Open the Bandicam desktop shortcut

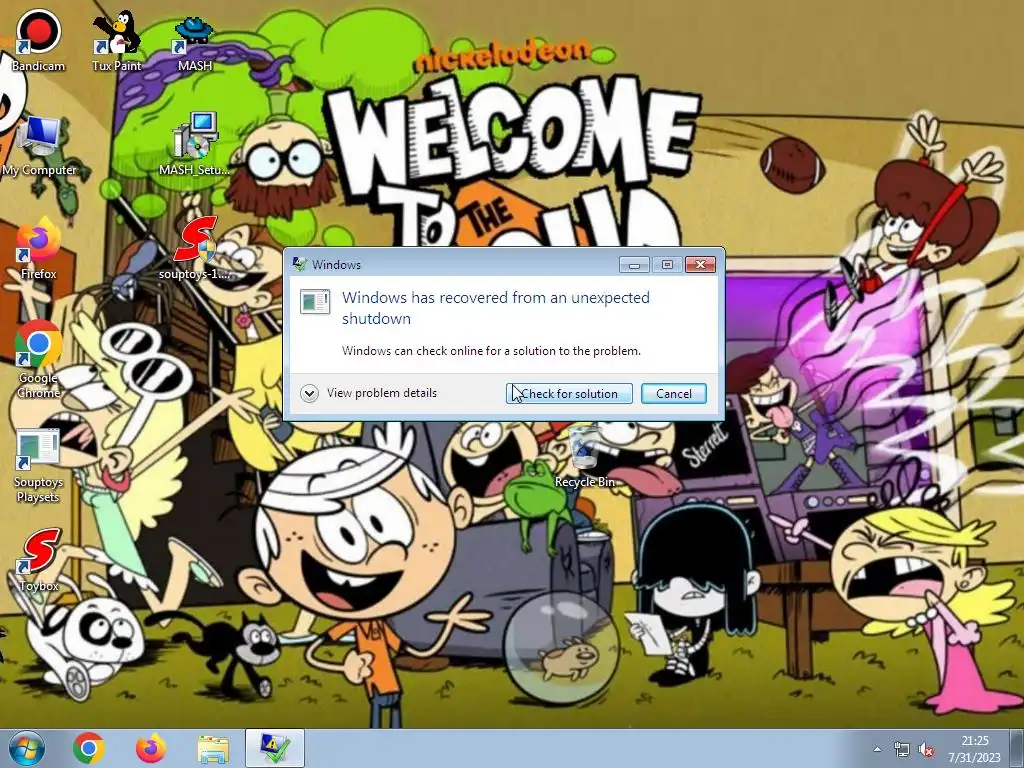(x=39, y=40)
